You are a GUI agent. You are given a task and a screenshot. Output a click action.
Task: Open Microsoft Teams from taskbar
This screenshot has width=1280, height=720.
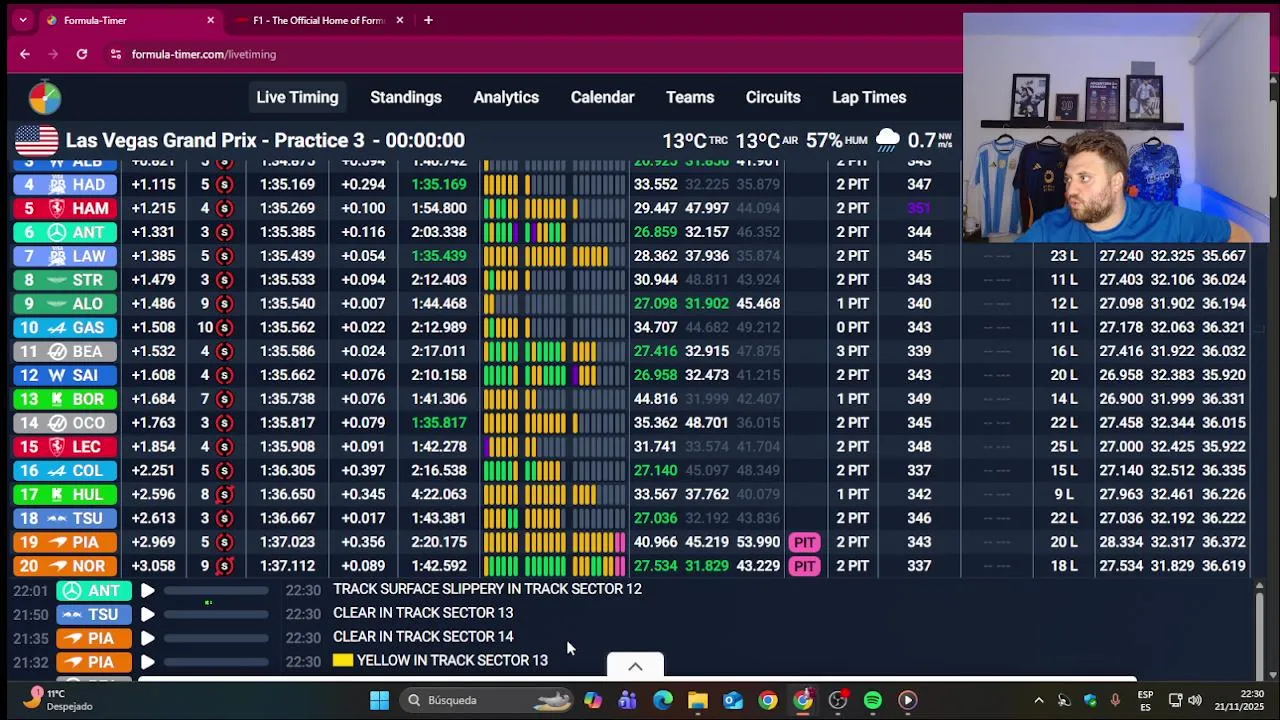pyautogui.click(x=628, y=700)
